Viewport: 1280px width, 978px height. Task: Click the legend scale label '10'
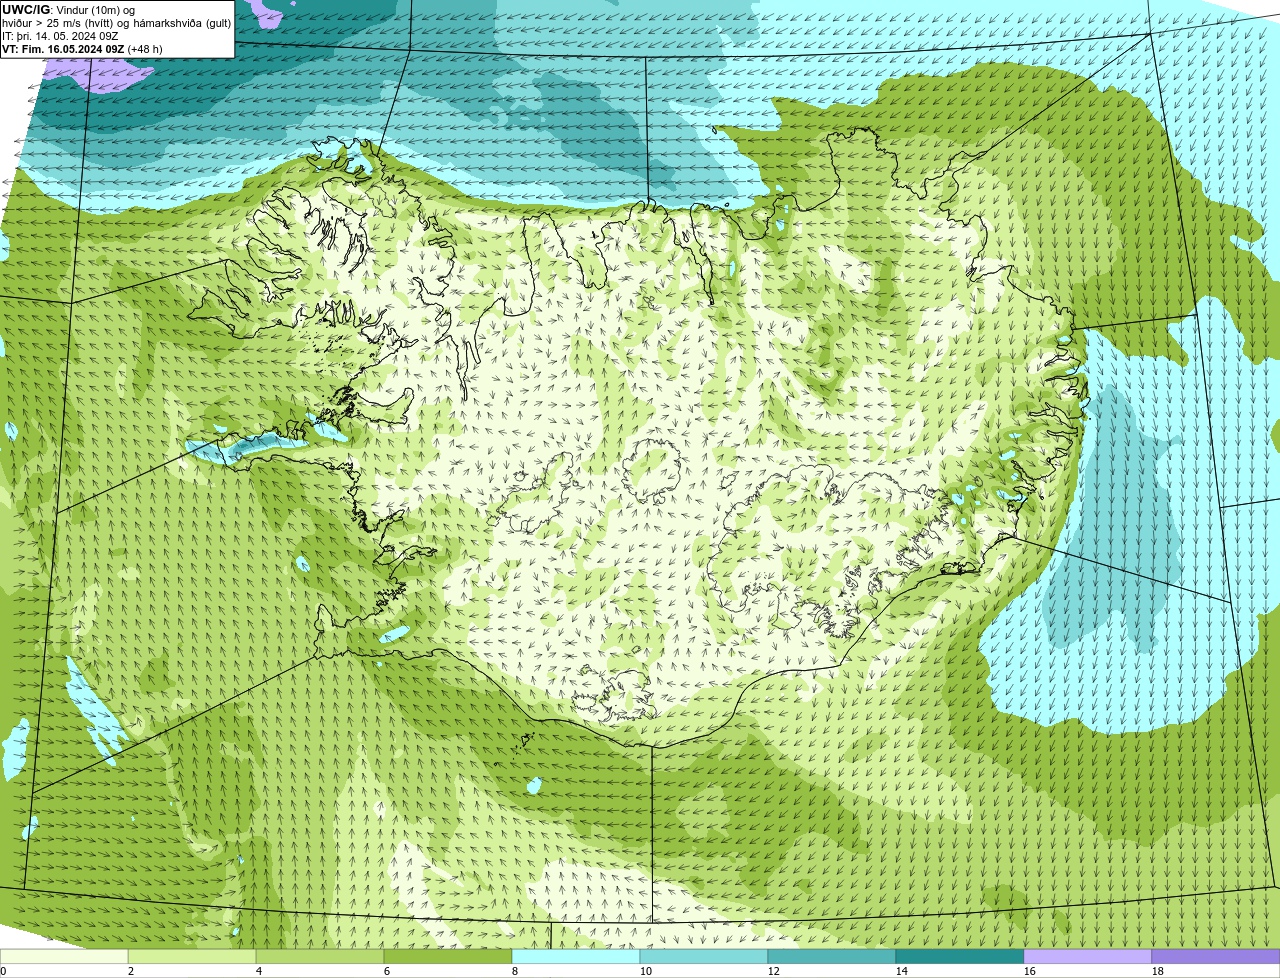(x=646, y=971)
